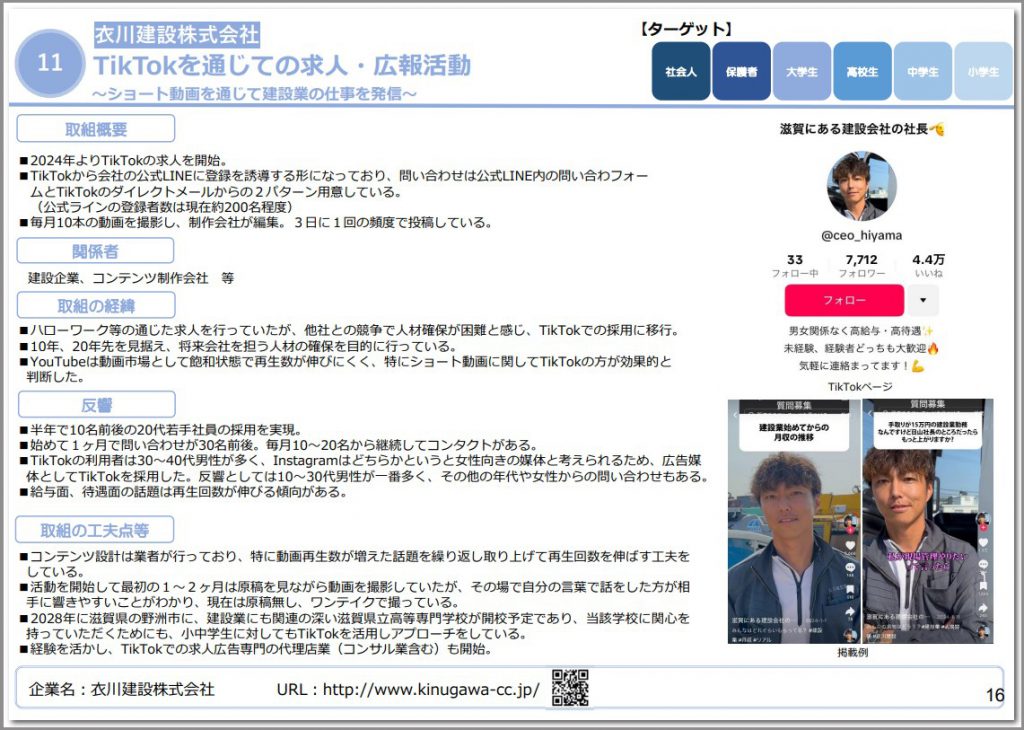
Task: Click the 関係者 section header
Action: click(95, 251)
